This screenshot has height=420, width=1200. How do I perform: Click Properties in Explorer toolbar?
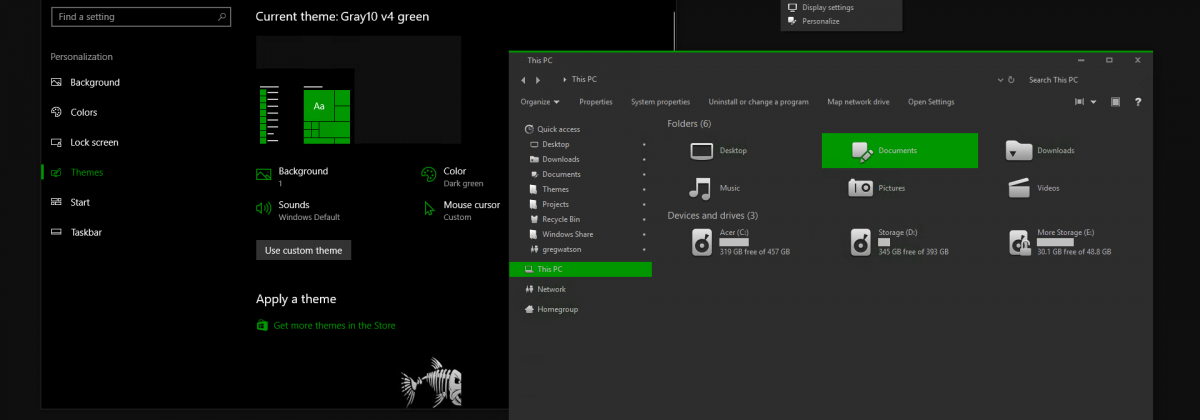point(596,102)
